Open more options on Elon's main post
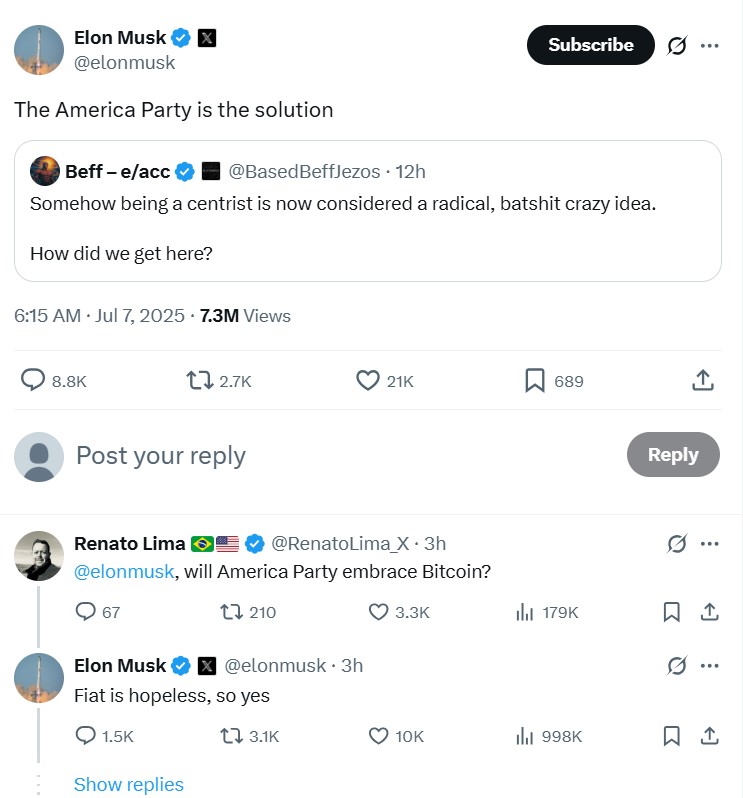The width and height of the screenshot is (743, 798). coord(709,46)
